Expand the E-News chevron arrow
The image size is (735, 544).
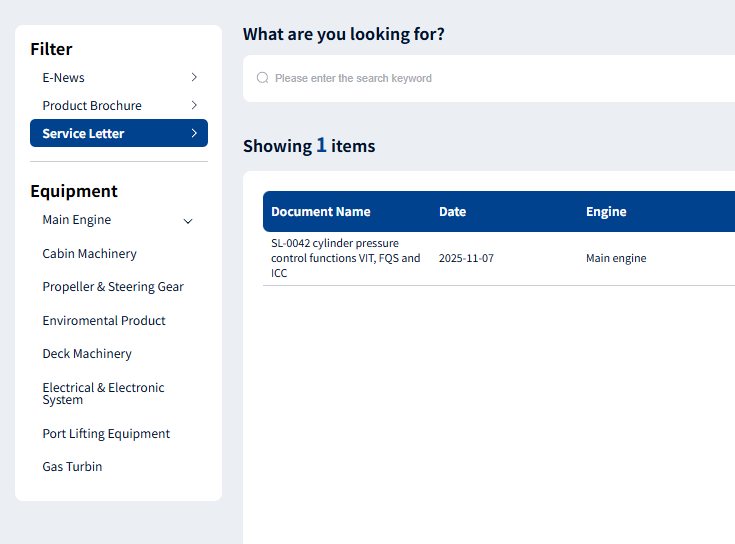pos(194,77)
